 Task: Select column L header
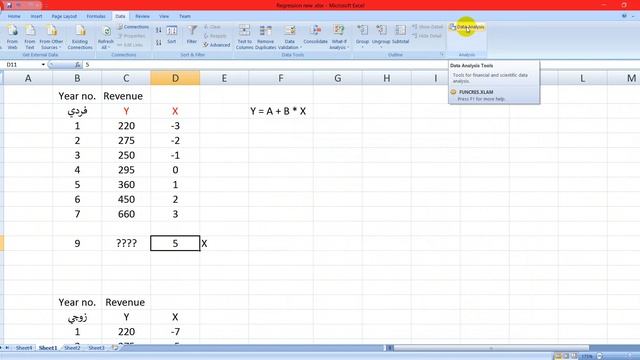point(582,78)
